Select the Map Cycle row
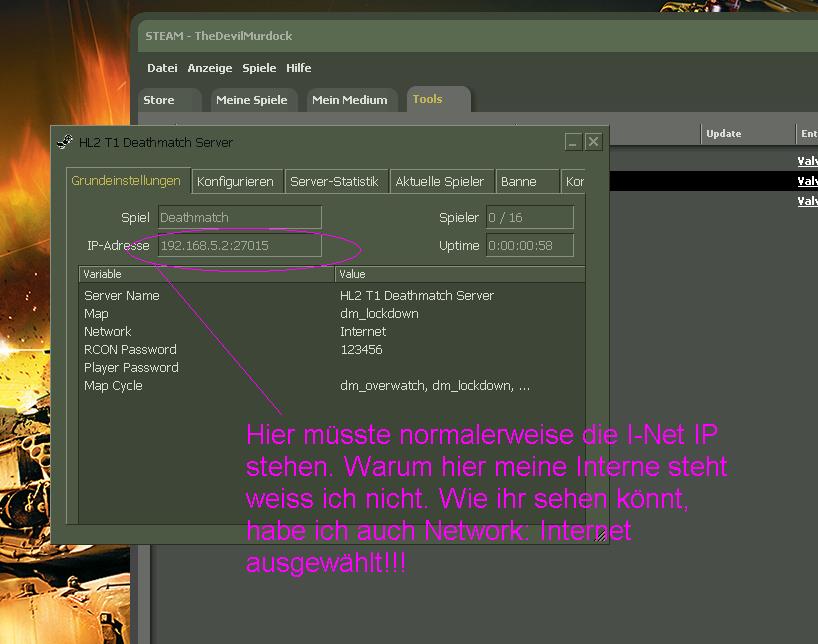818x644 pixels. tap(332, 386)
